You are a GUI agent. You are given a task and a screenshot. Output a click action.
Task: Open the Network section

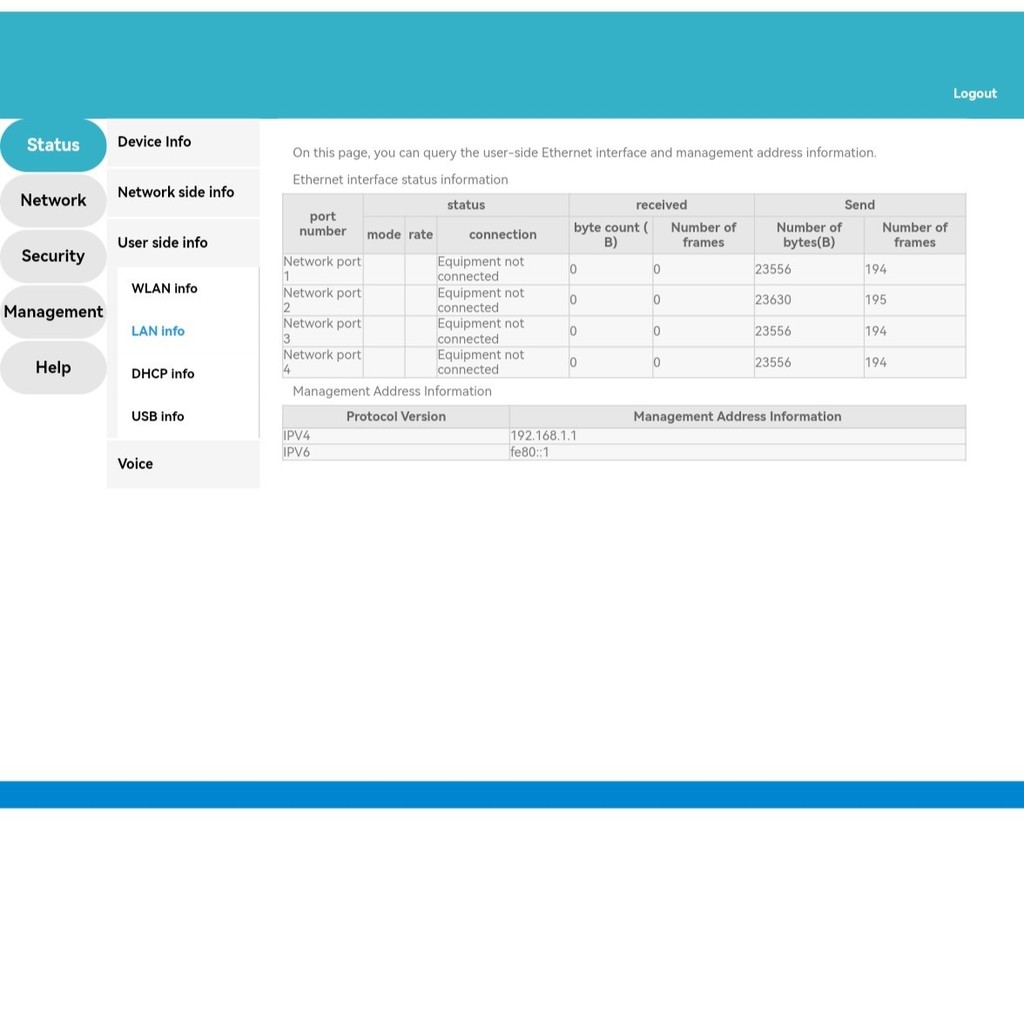click(x=53, y=200)
